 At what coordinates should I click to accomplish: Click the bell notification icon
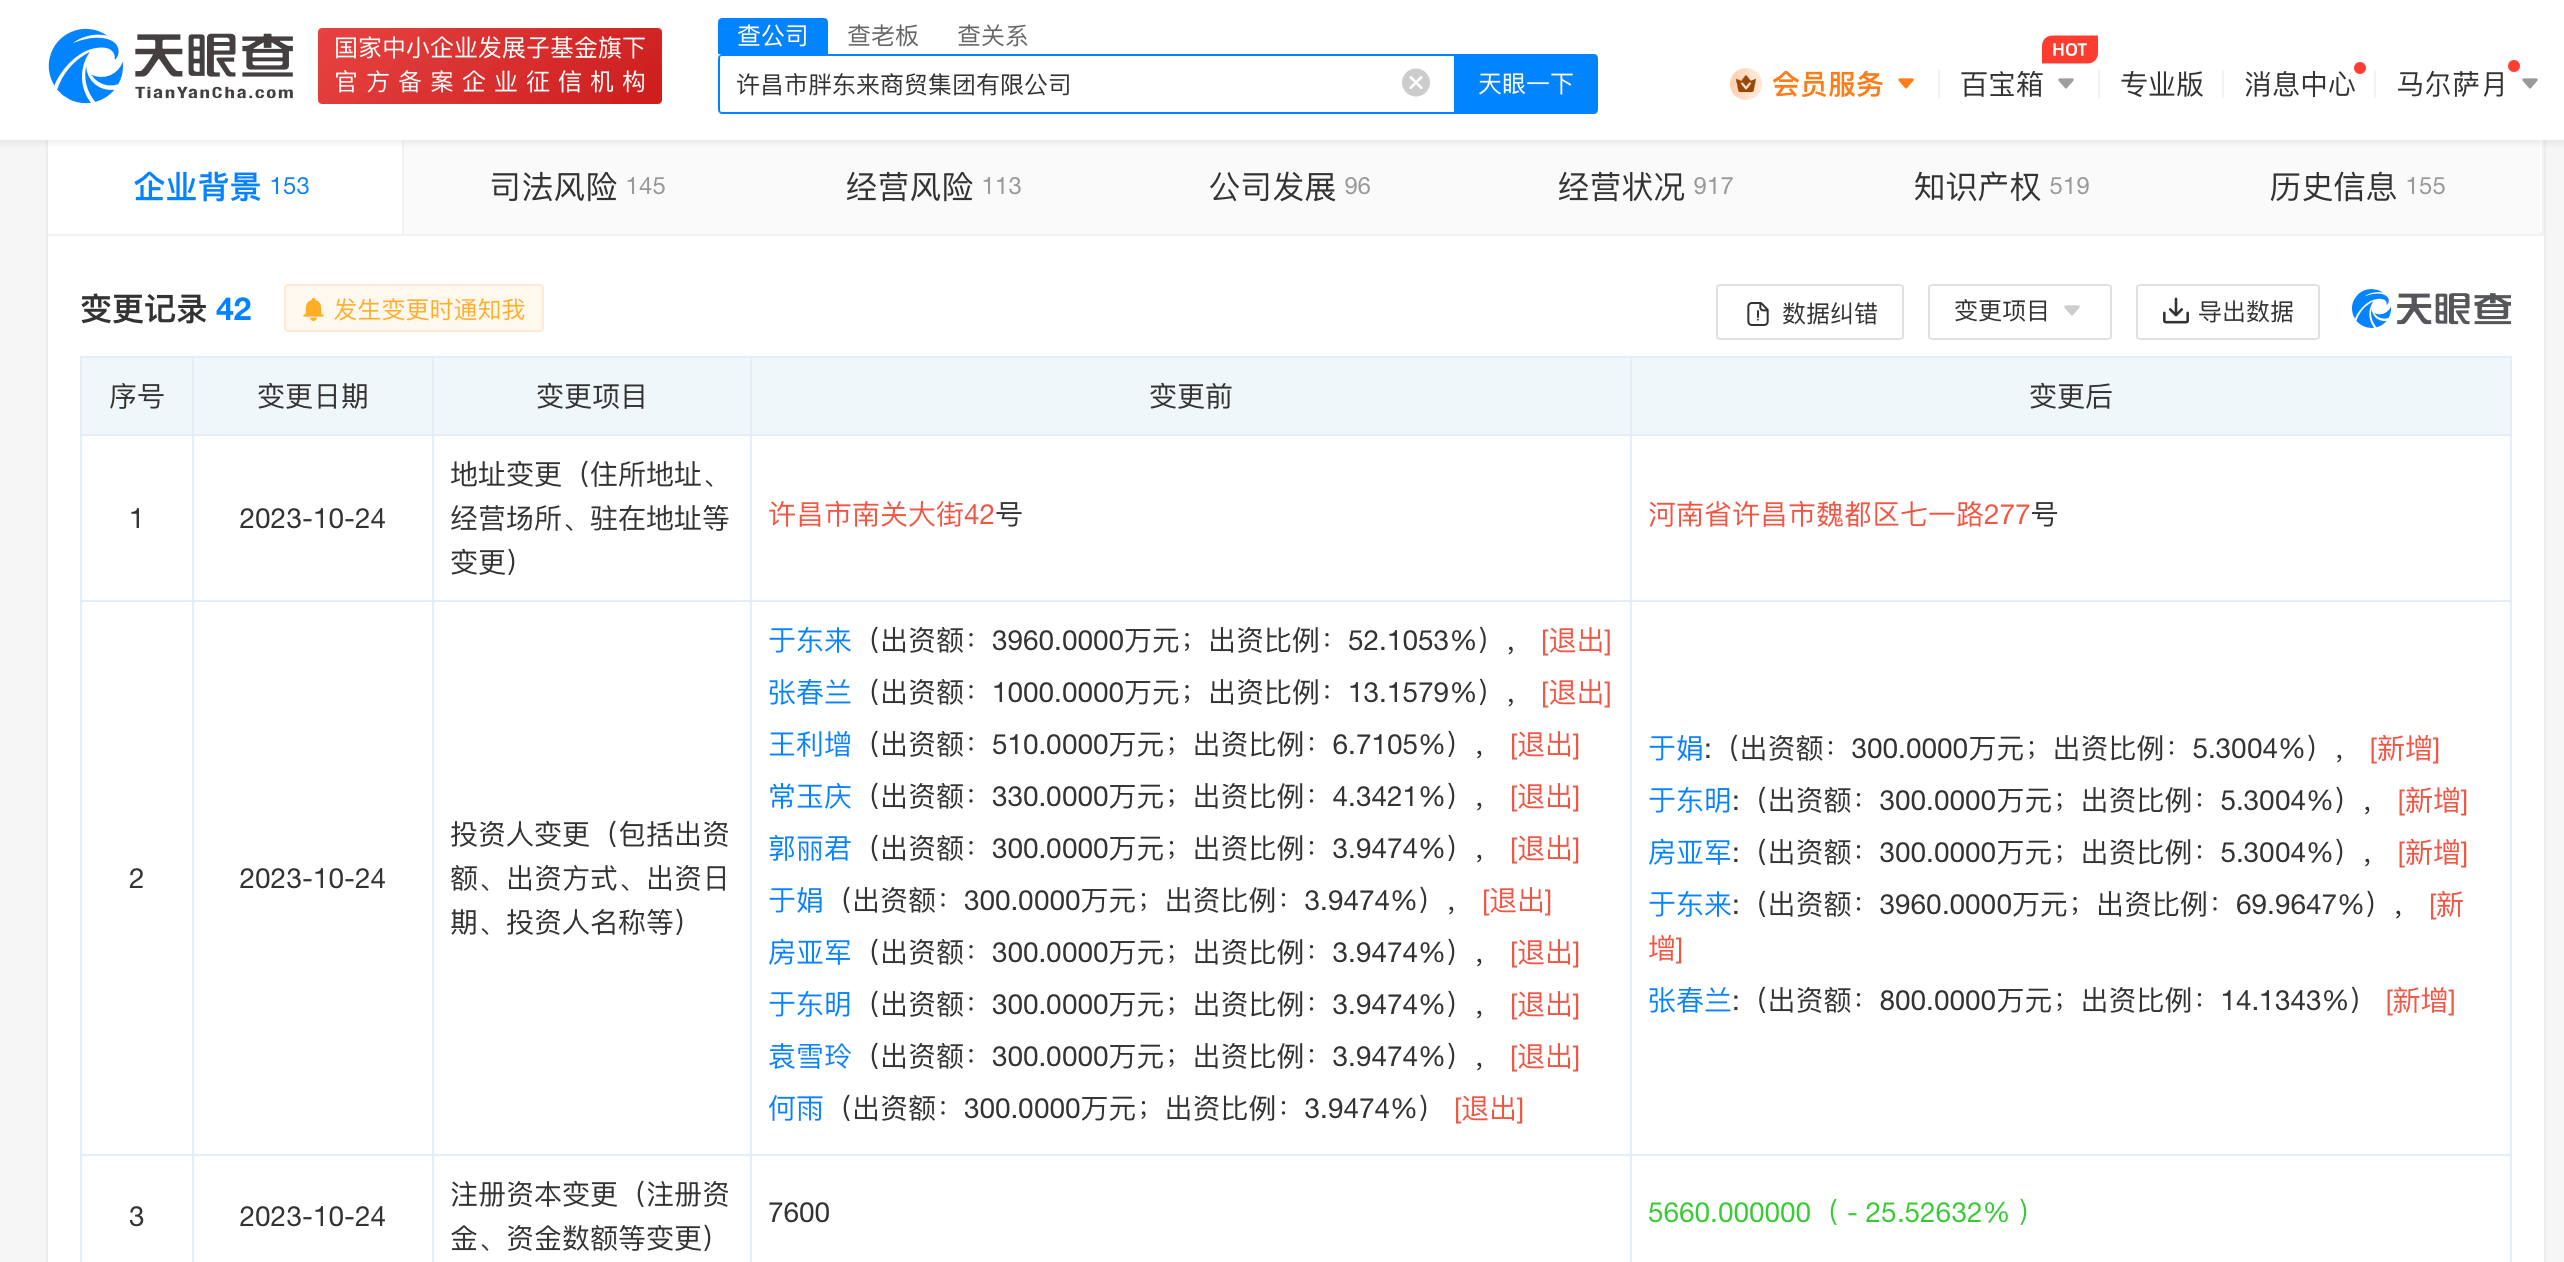(313, 310)
